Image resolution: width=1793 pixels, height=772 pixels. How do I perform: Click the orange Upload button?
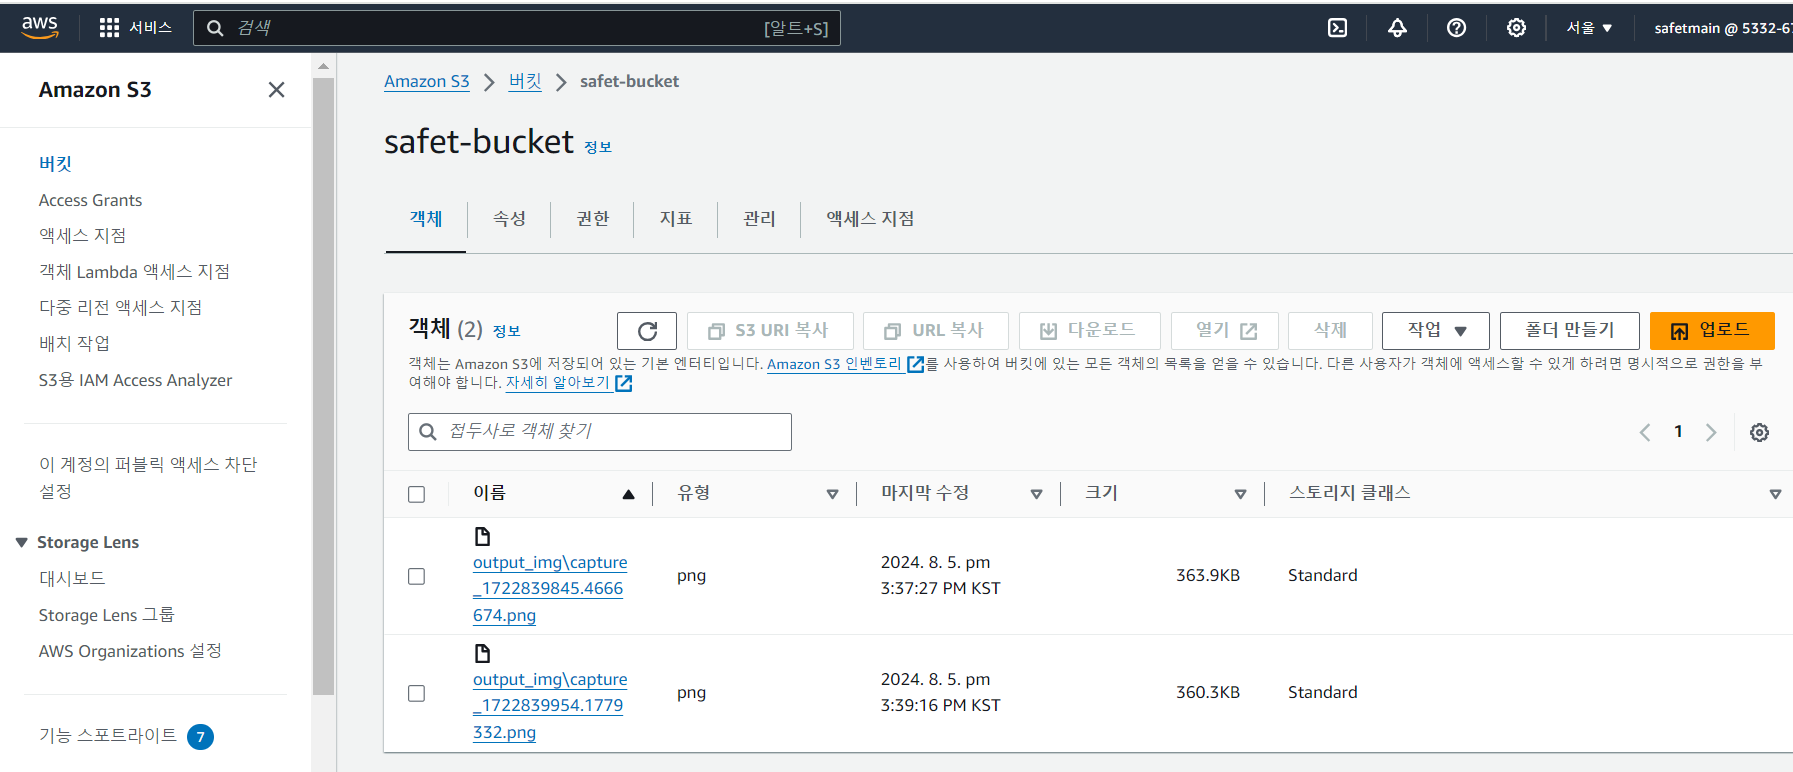click(x=1712, y=331)
